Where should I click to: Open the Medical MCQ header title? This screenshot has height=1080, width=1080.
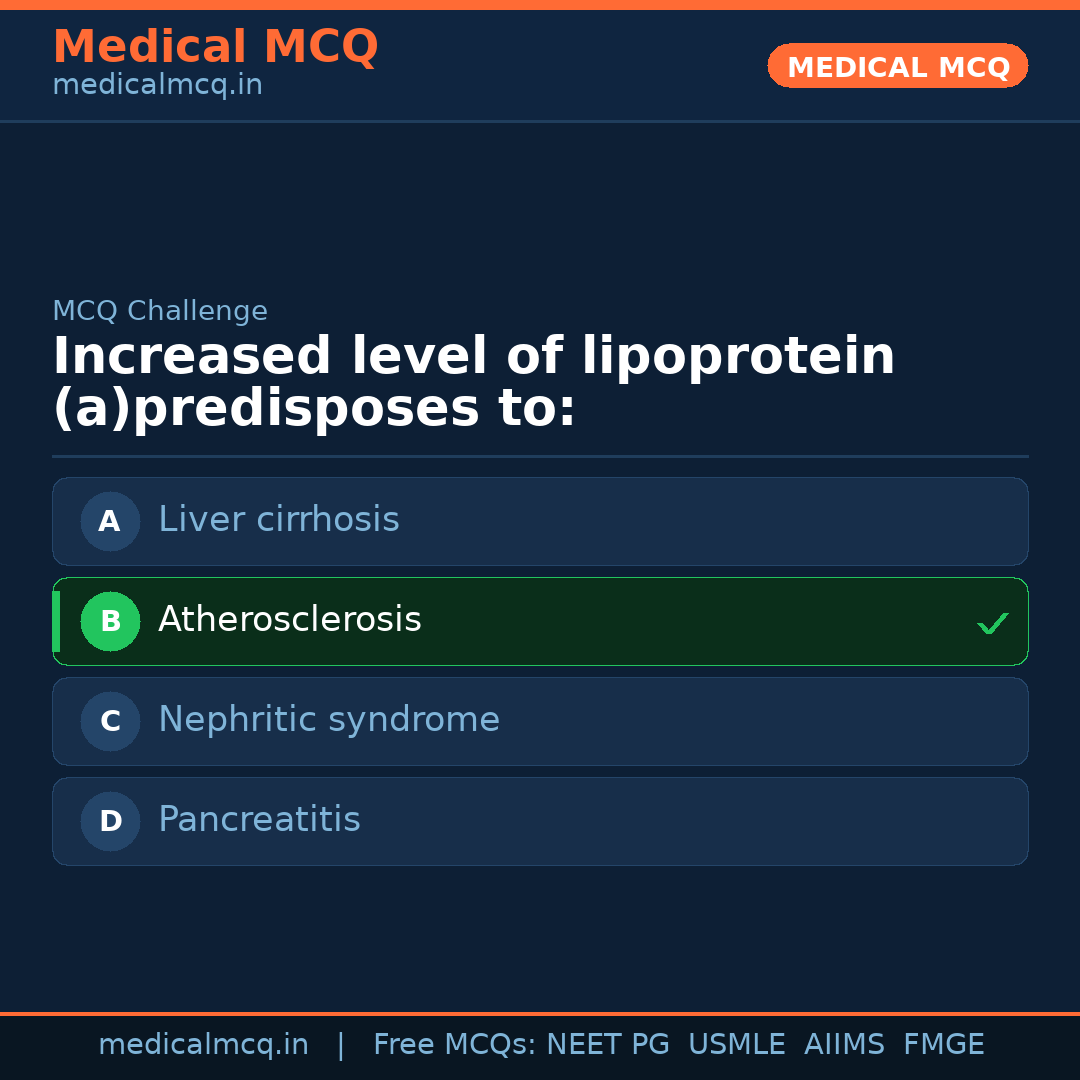click(x=215, y=47)
